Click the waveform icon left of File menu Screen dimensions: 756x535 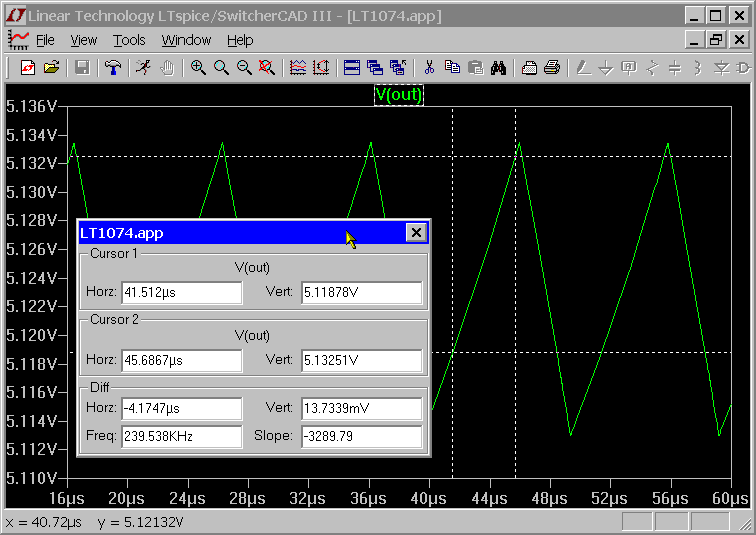pos(18,40)
